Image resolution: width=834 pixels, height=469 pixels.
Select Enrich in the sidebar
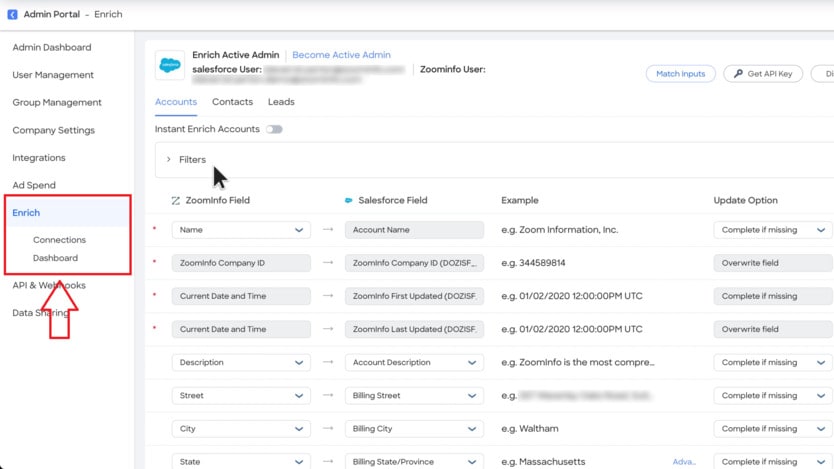[x=26, y=213]
